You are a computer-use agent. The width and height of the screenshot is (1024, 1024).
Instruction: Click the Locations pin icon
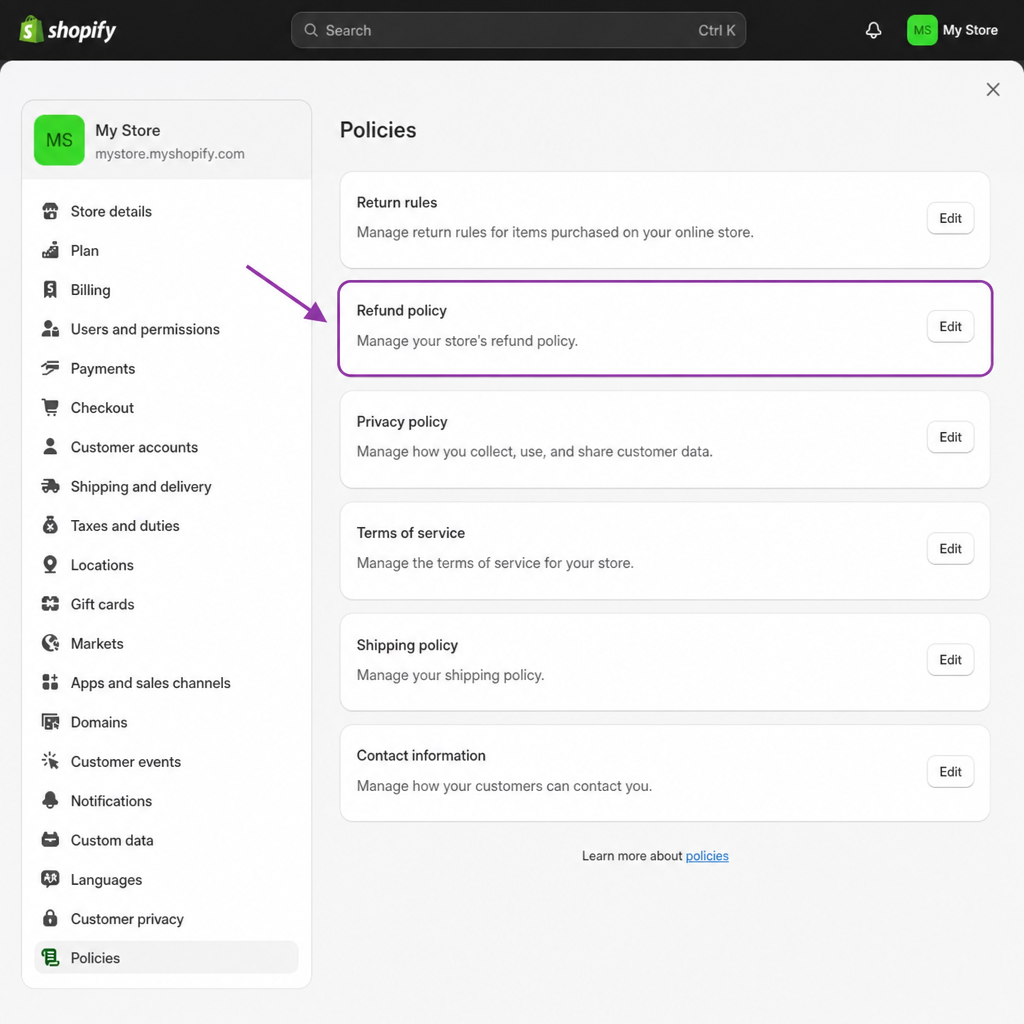pos(50,564)
